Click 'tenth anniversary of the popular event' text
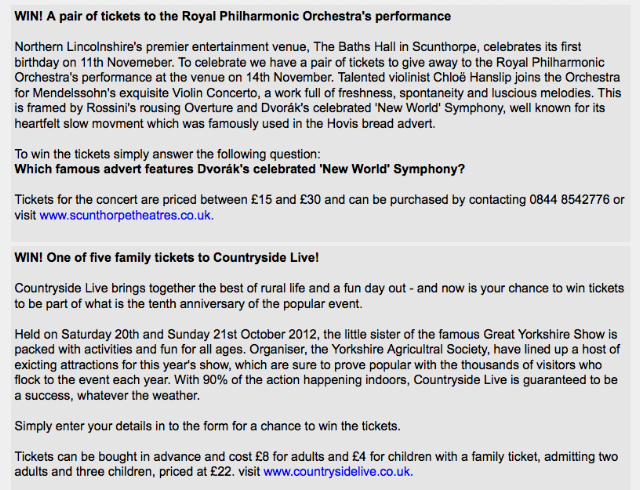The height and width of the screenshot is (490, 640). pyautogui.click(x=255, y=304)
